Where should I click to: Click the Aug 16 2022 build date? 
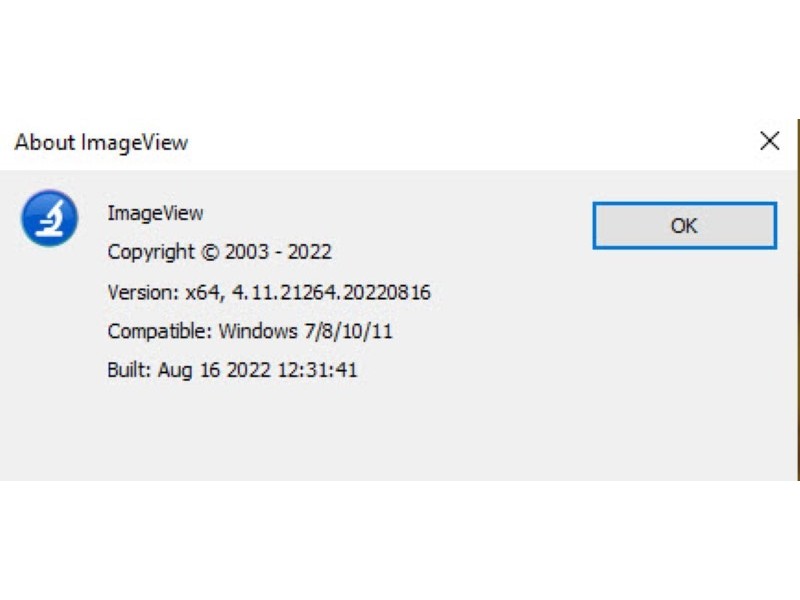[x=214, y=370]
